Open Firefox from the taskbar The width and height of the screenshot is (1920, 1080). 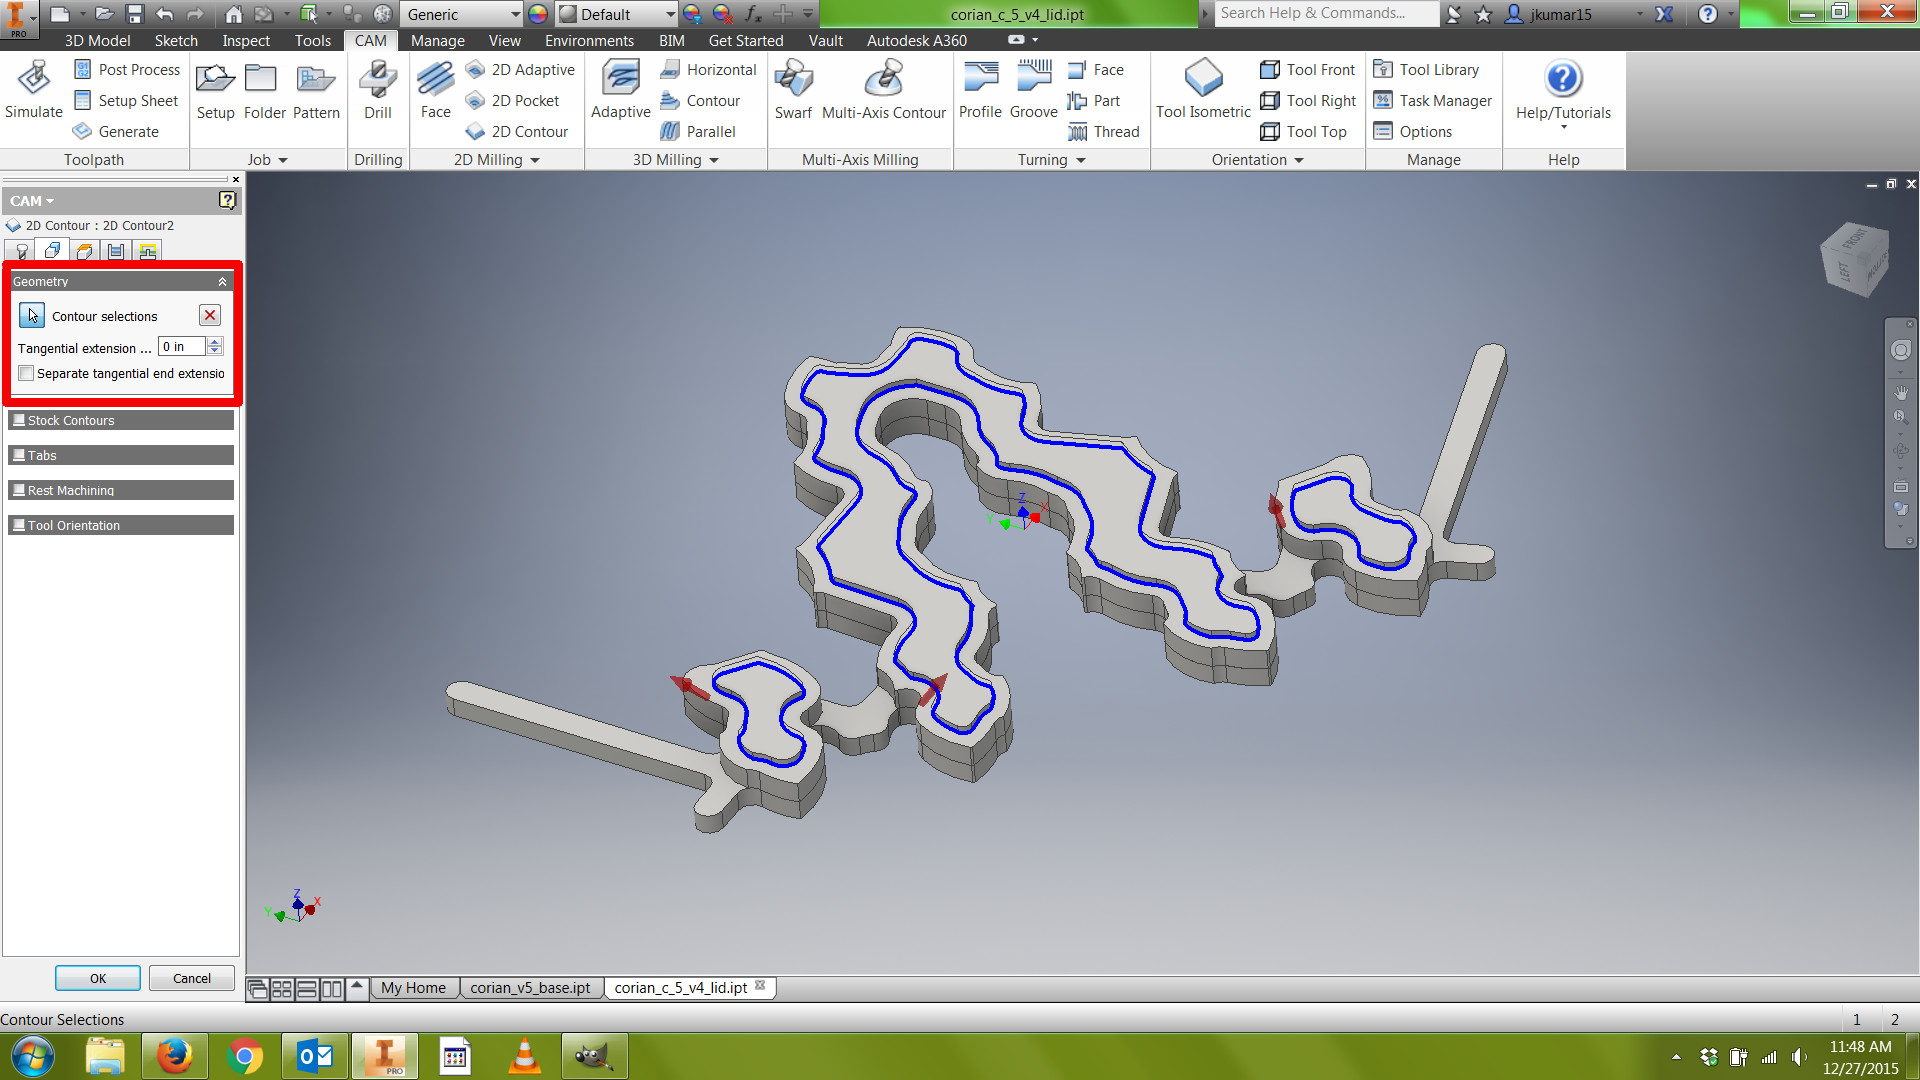(174, 1056)
